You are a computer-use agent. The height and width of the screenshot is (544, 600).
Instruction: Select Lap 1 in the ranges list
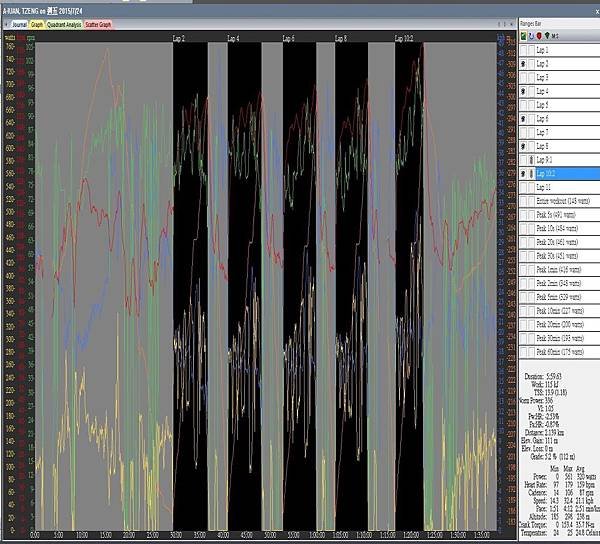pos(559,50)
